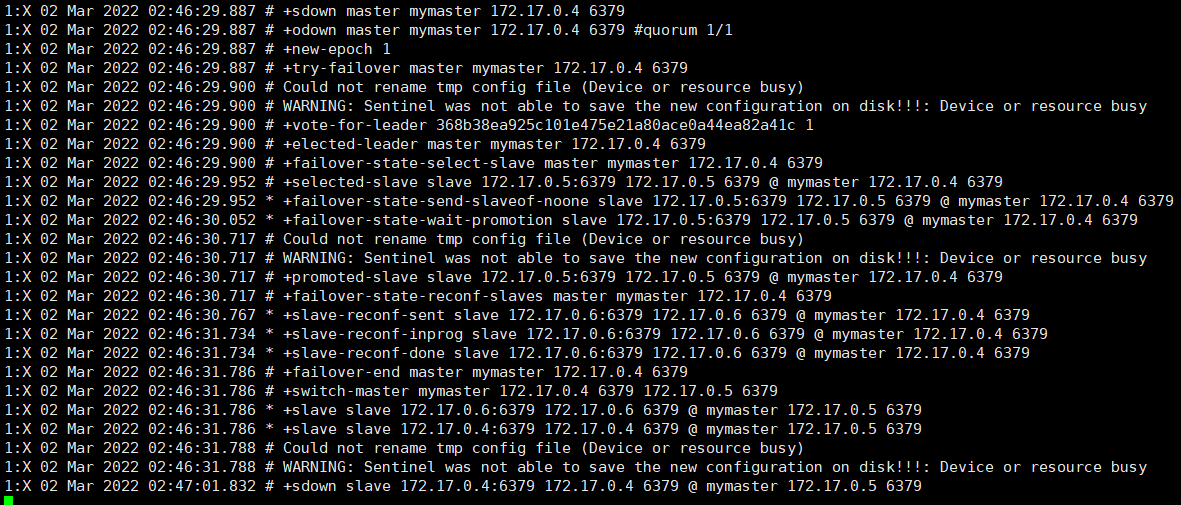
Task: Click the '+failover-state-reconf-slaves' log line
Action: coord(418,296)
